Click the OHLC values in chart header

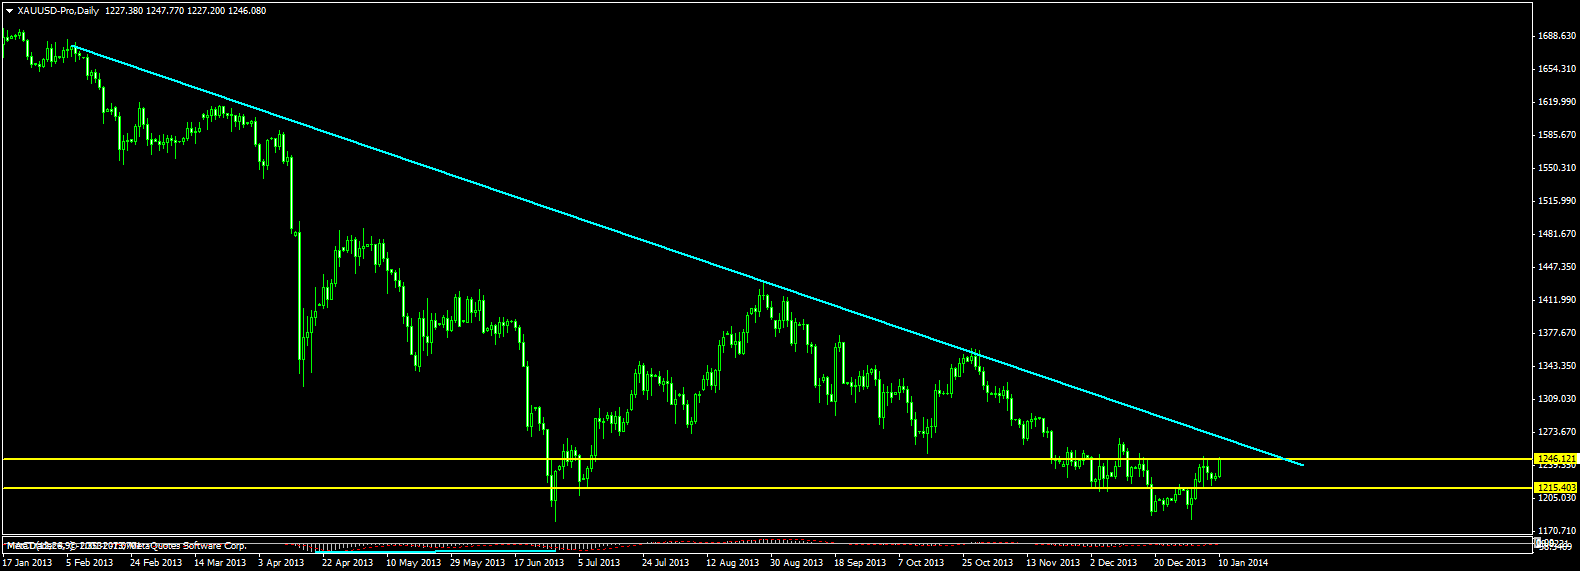[185, 11]
